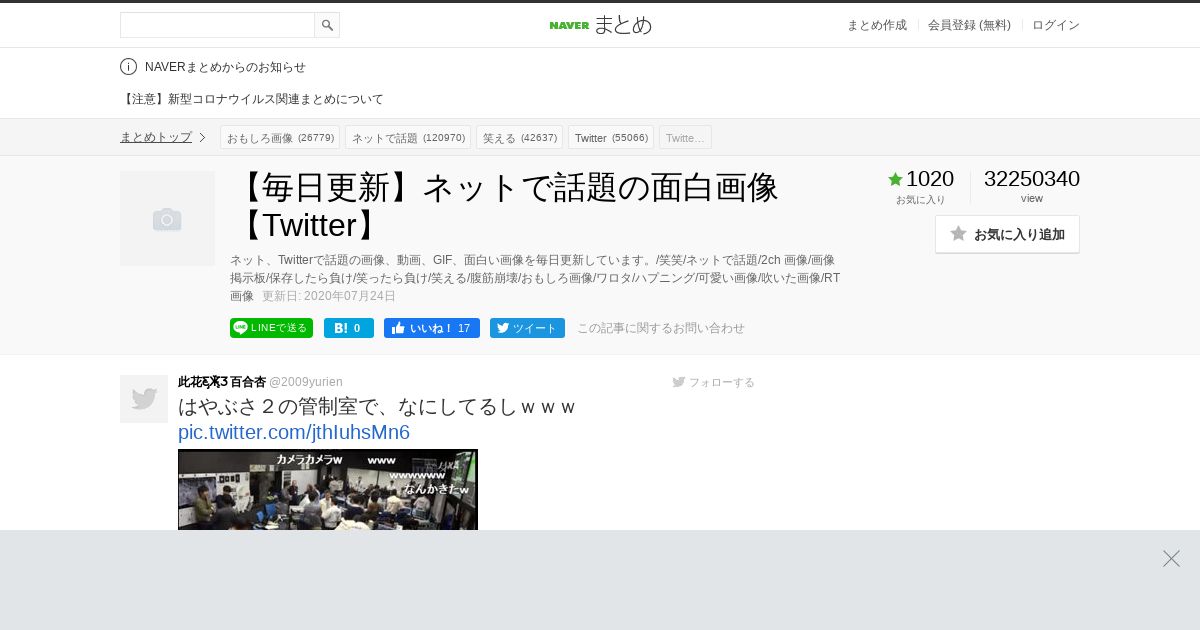Click フォローする Twitter follow link
1200x630 pixels.
714,382
